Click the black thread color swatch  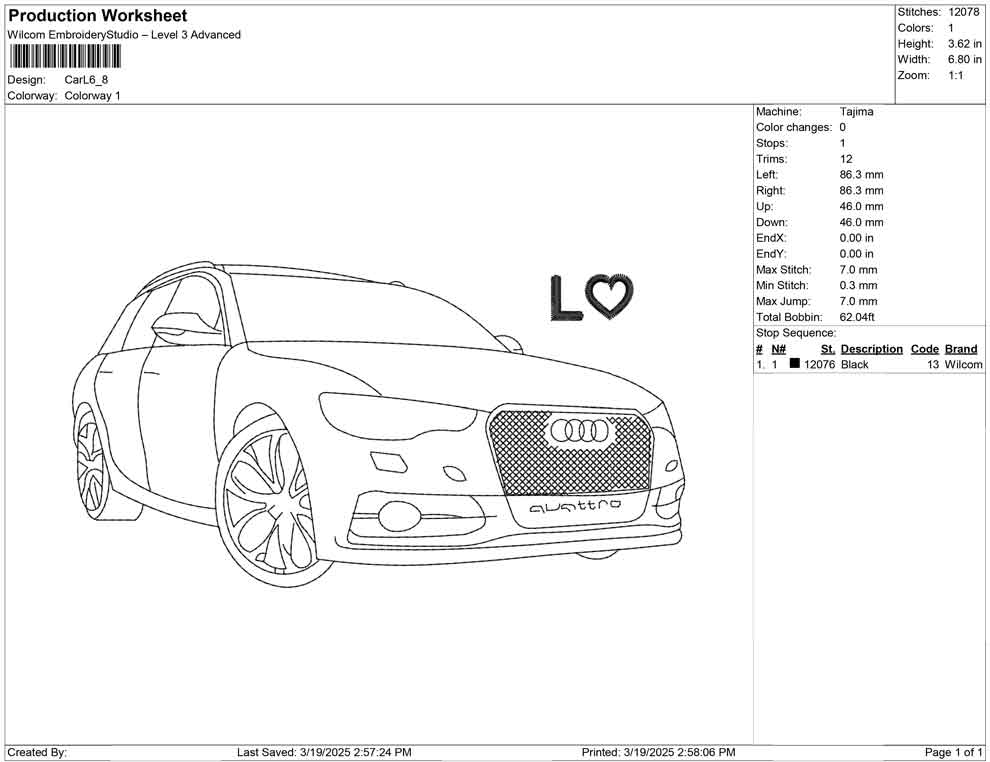795,365
